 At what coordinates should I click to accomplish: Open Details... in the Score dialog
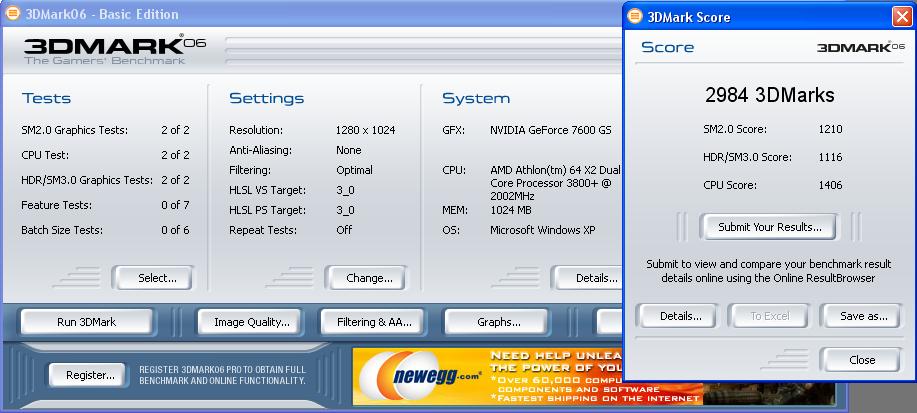coord(680,316)
